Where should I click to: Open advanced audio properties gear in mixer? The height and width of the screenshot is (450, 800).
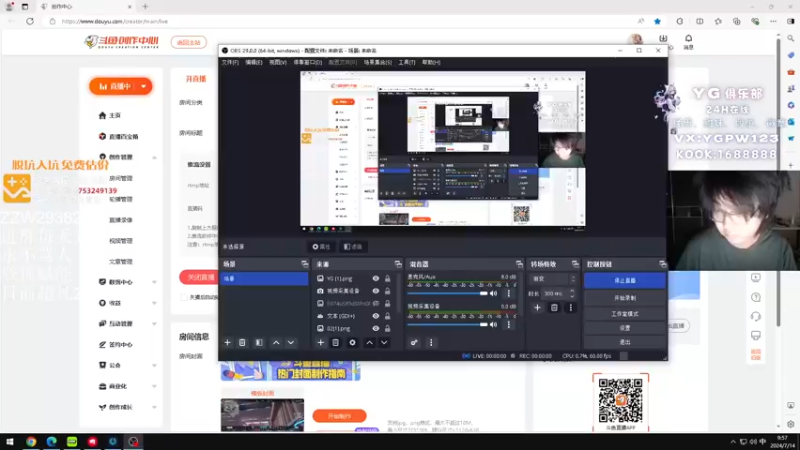pyautogui.click(x=414, y=343)
